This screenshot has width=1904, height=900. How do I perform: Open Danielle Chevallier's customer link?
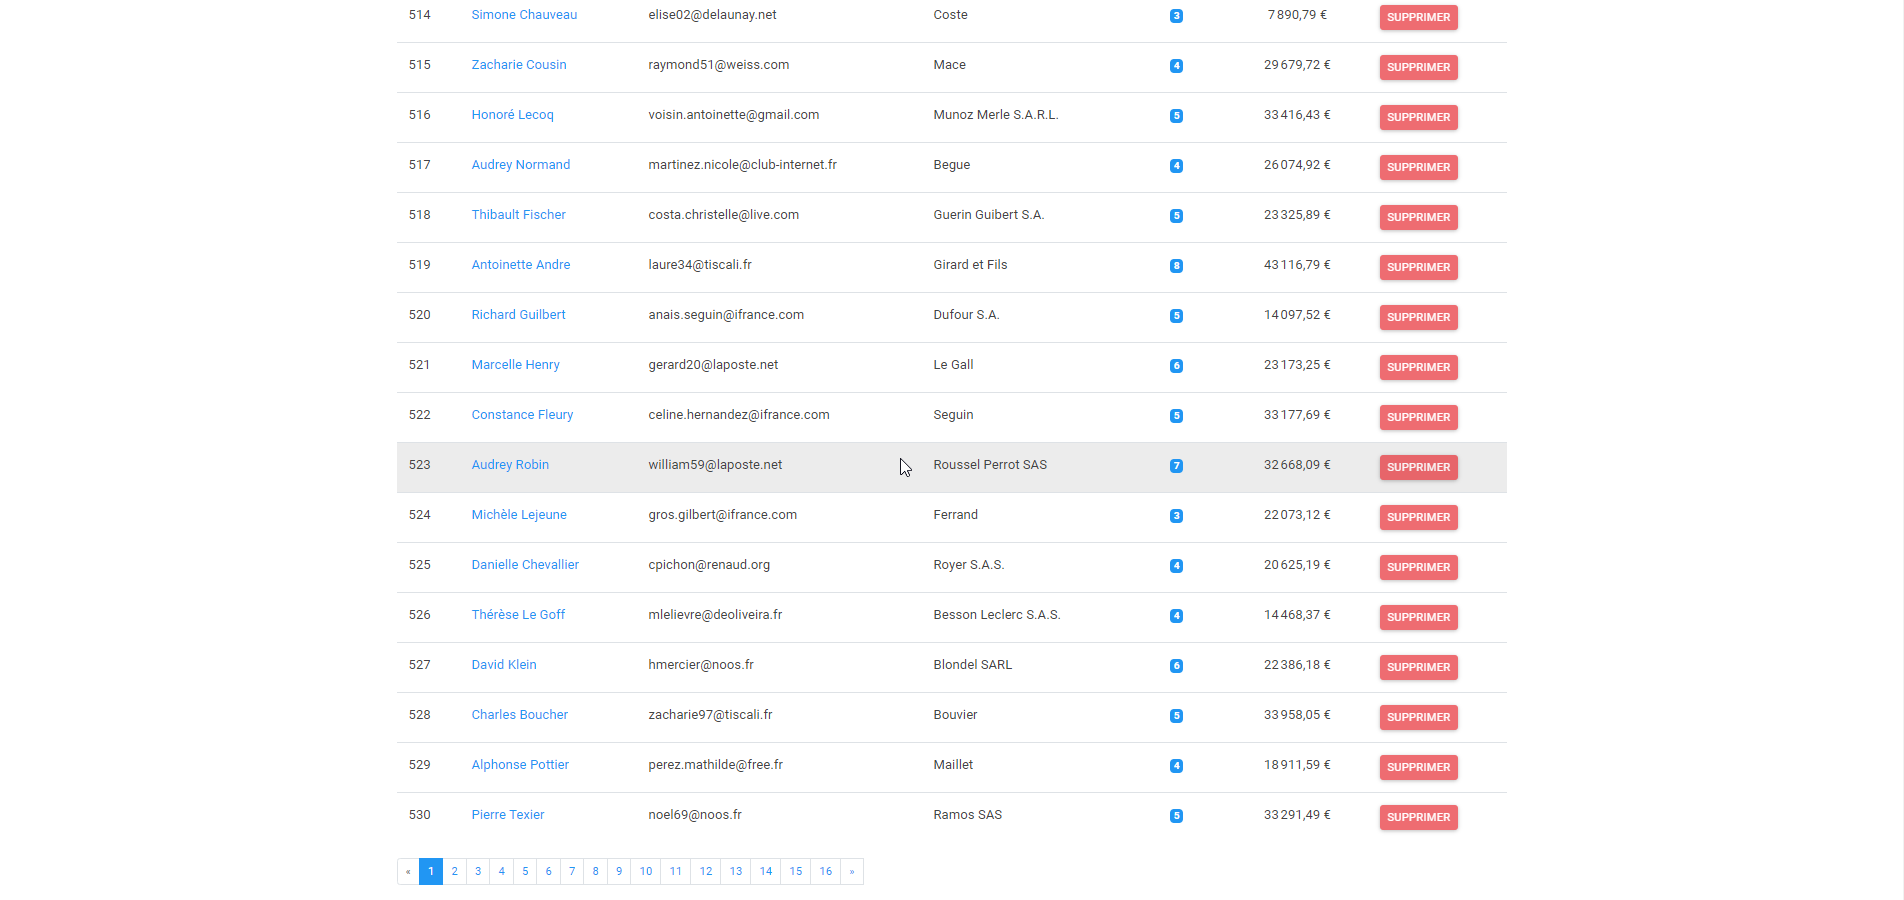(x=525, y=565)
